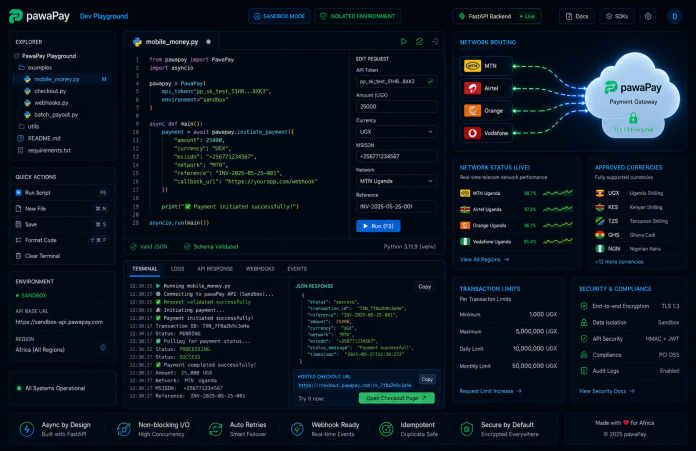Toggle Isolated Environment badge
Image resolution: width=696 pixels, height=451 pixels.
point(357,16)
